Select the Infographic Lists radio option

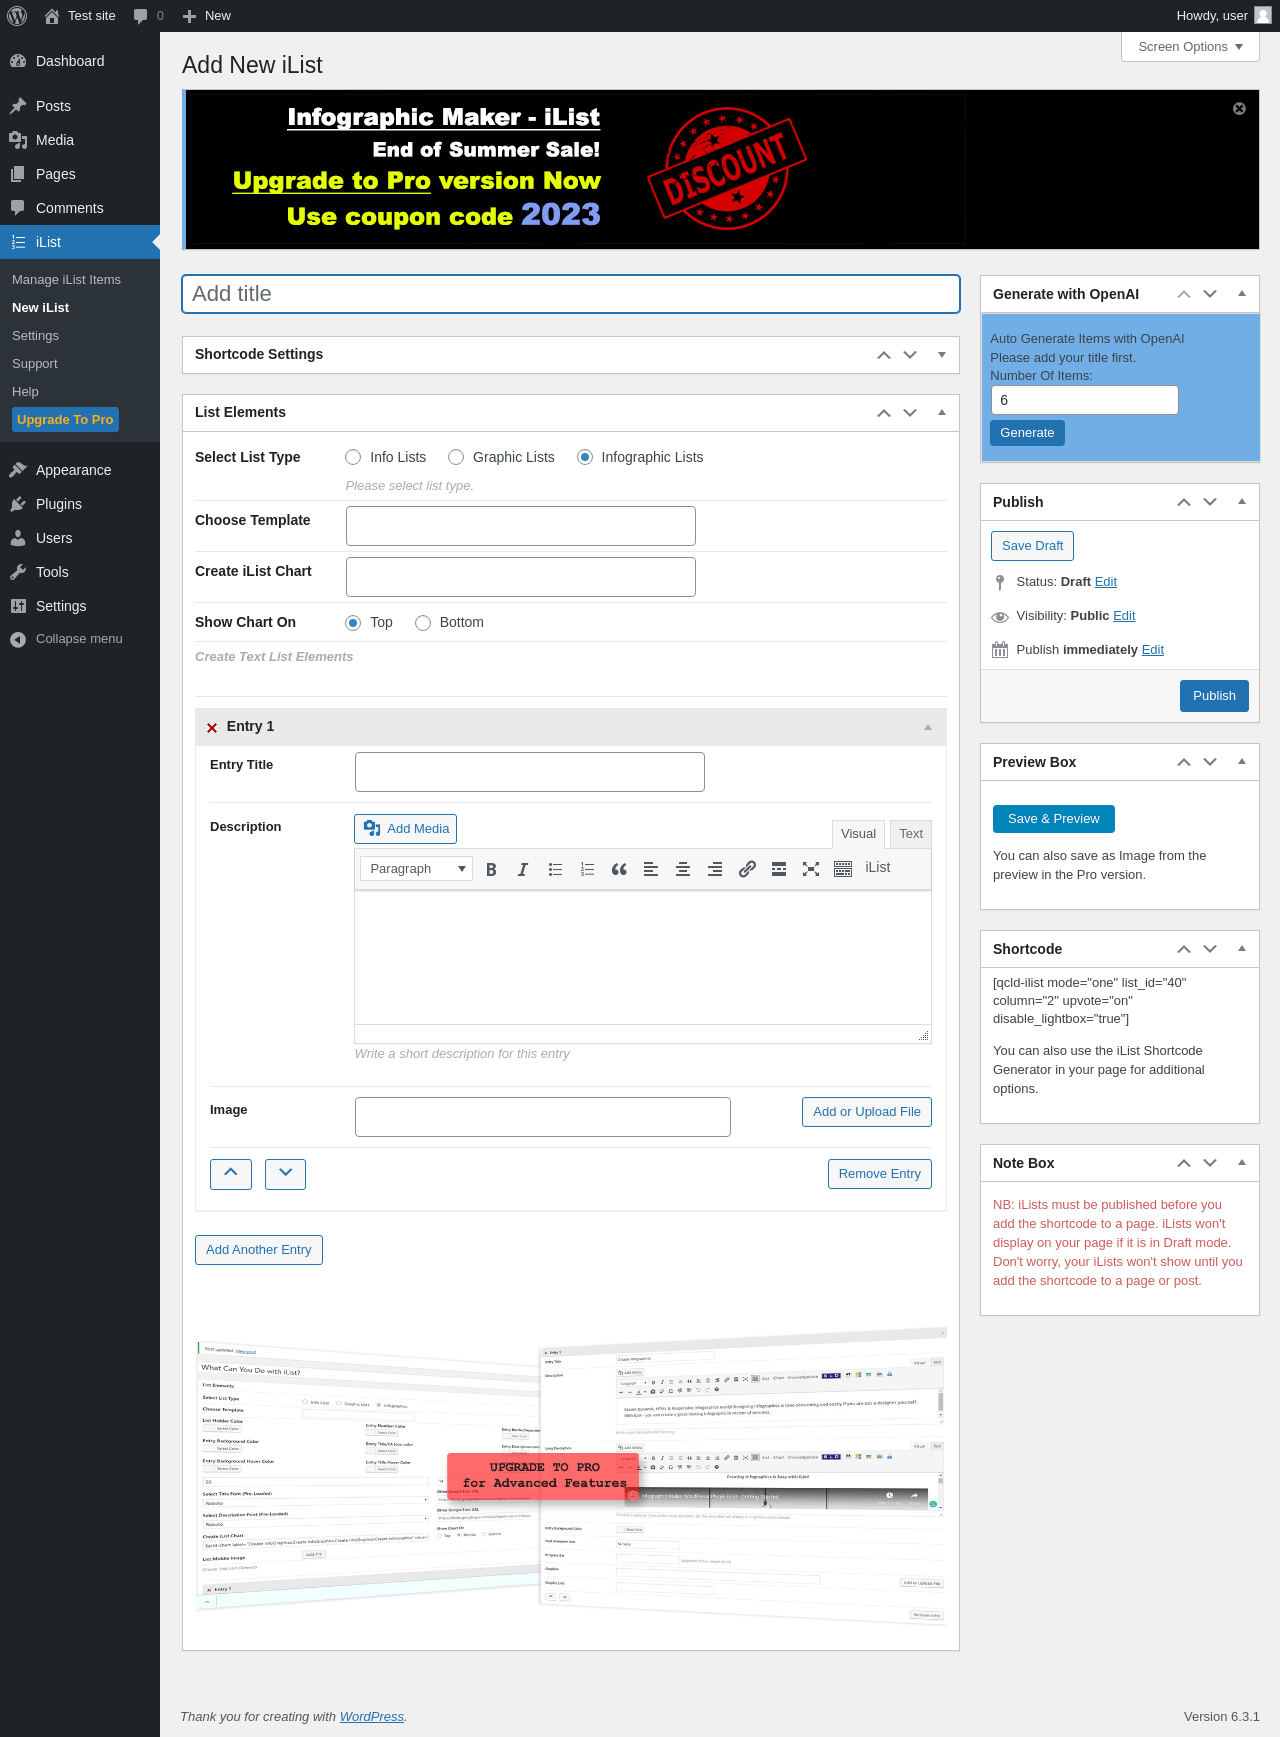[585, 457]
